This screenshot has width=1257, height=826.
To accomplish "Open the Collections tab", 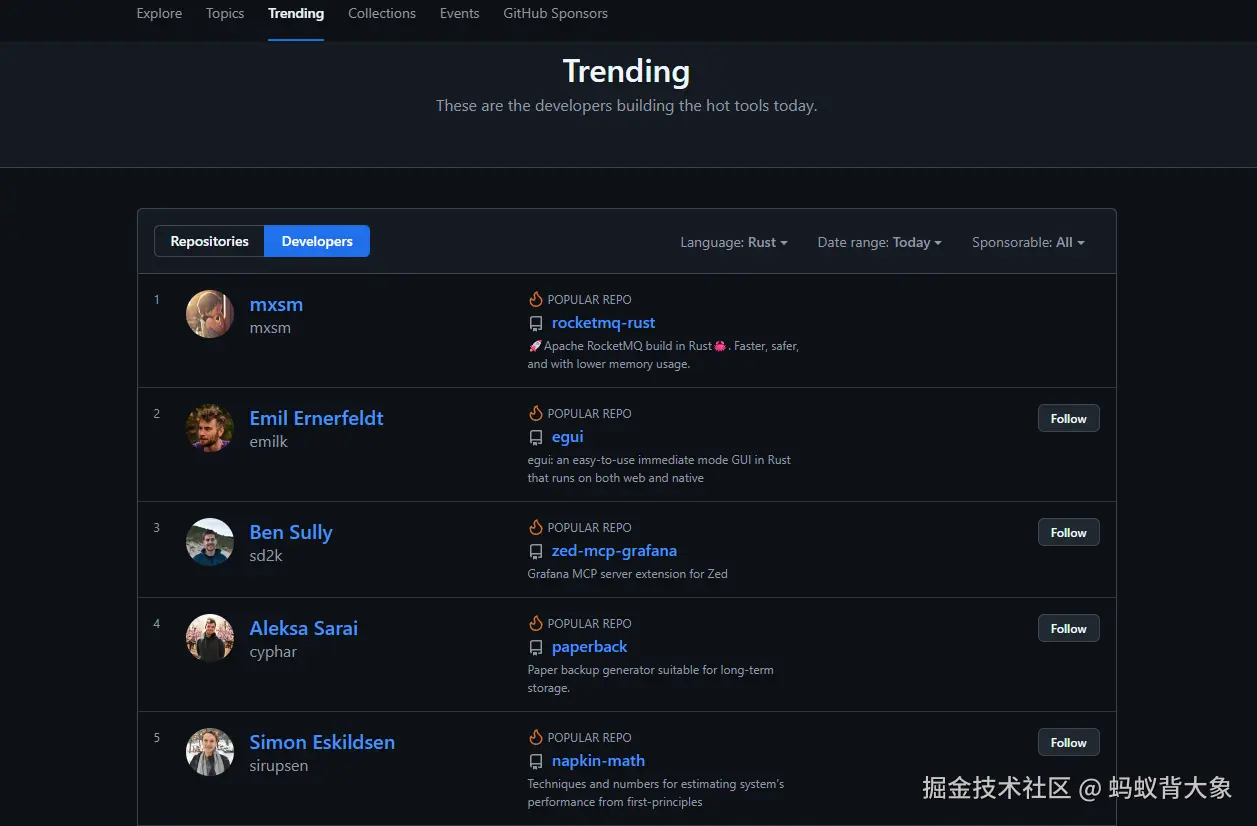I will pyautogui.click(x=381, y=13).
